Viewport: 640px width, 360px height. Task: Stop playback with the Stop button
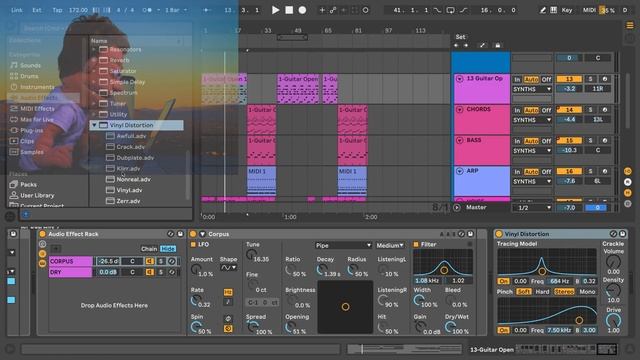click(x=289, y=10)
